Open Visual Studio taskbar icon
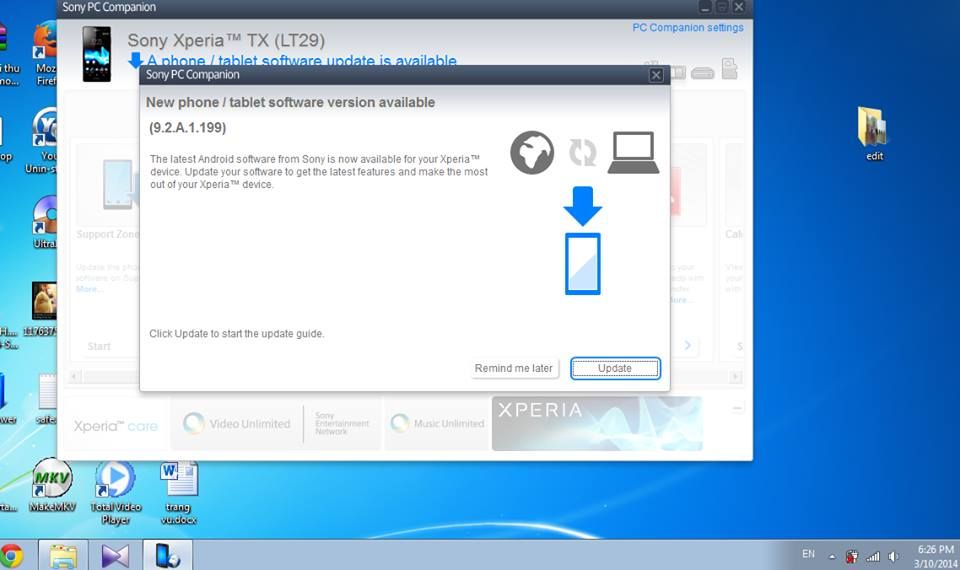 point(115,556)
